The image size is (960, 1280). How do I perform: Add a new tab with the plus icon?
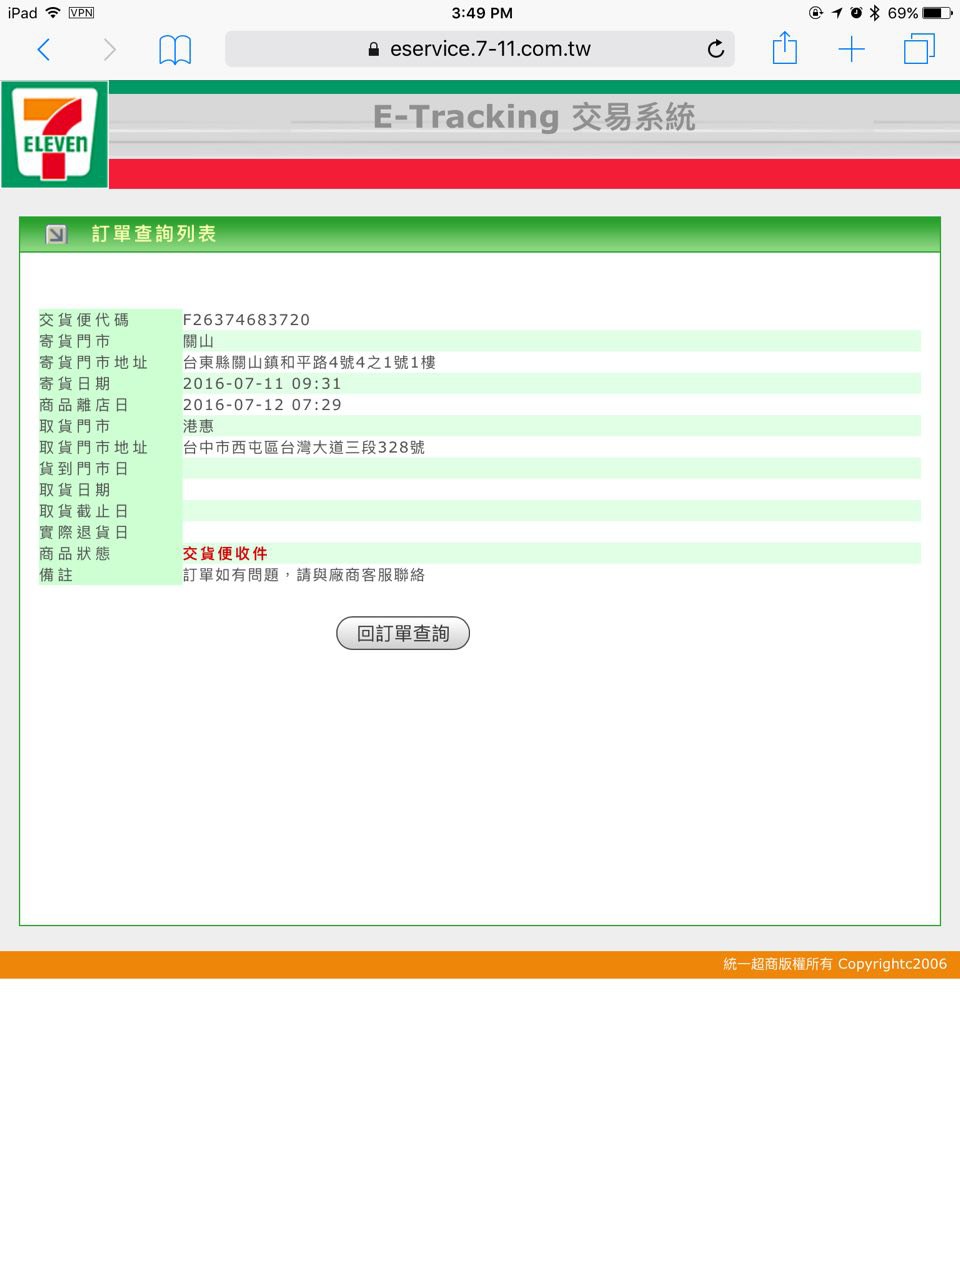tap(851, 49)
